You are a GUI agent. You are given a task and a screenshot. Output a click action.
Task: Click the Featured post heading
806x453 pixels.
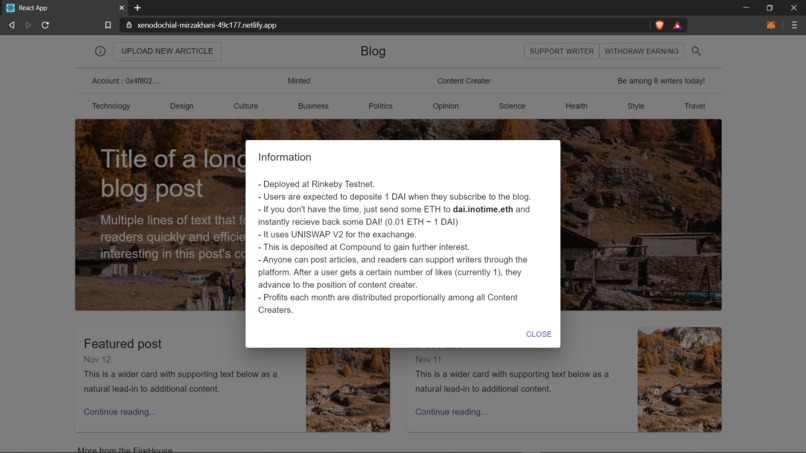click(122, 343)
